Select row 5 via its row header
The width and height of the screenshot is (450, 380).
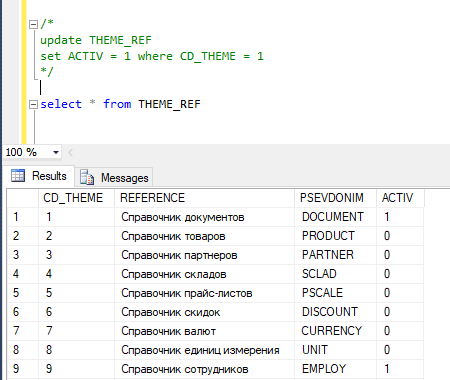click(22, 293)
